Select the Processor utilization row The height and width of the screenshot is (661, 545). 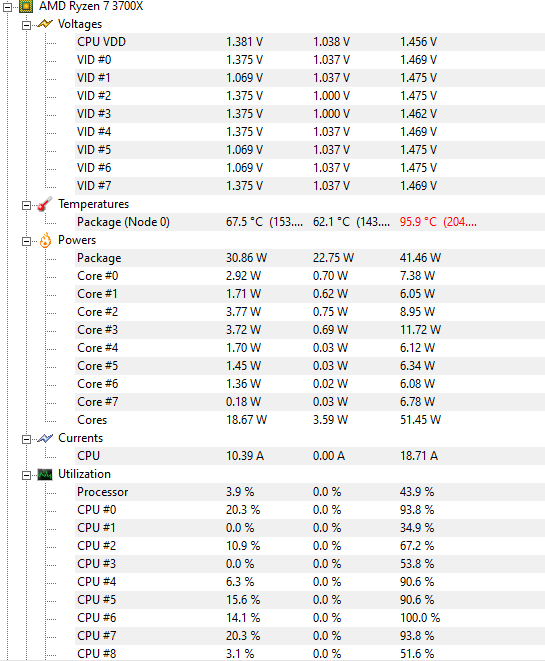(x=309, y=492)
